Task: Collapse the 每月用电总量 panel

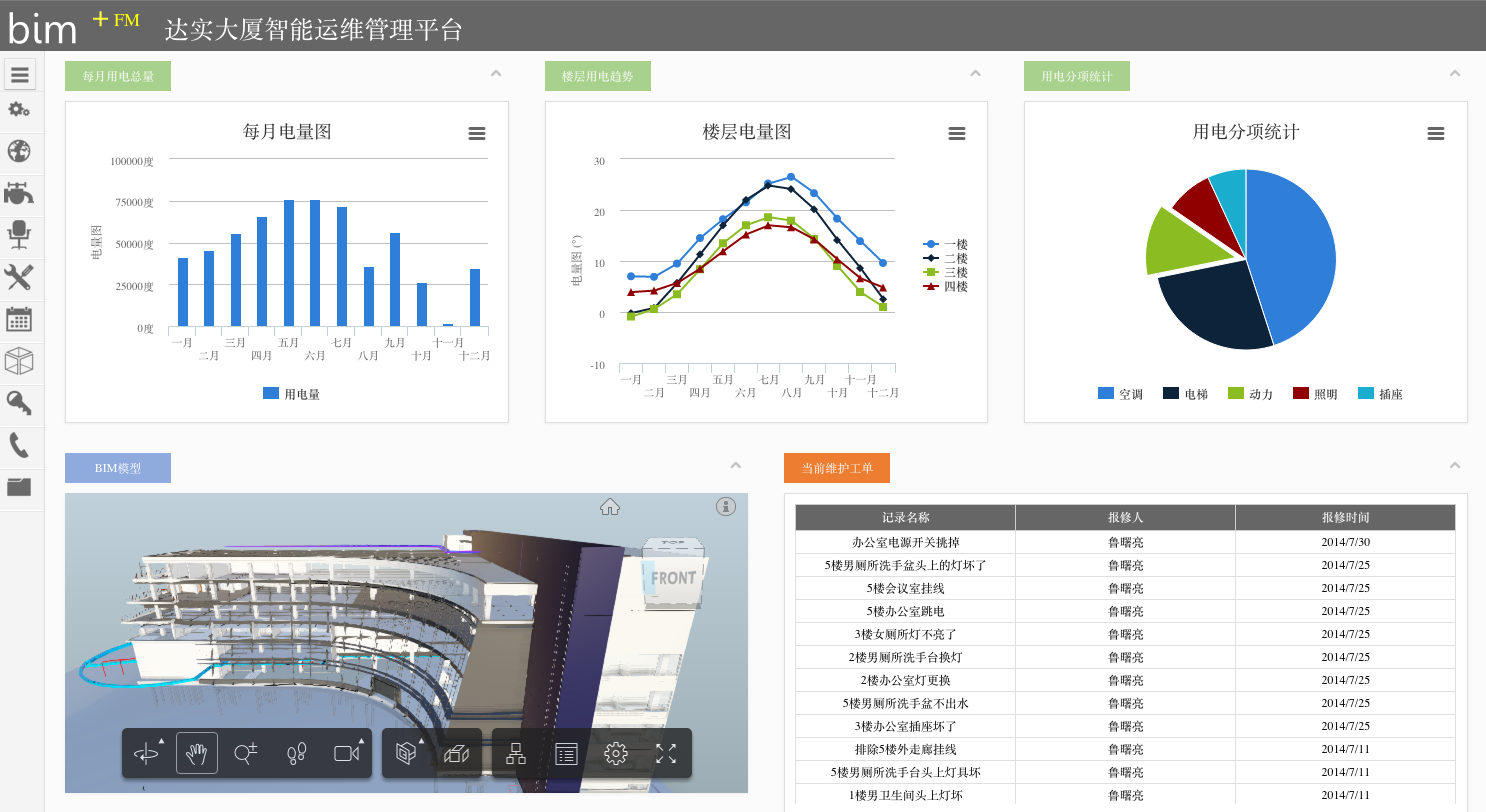Action: (496, 73)
